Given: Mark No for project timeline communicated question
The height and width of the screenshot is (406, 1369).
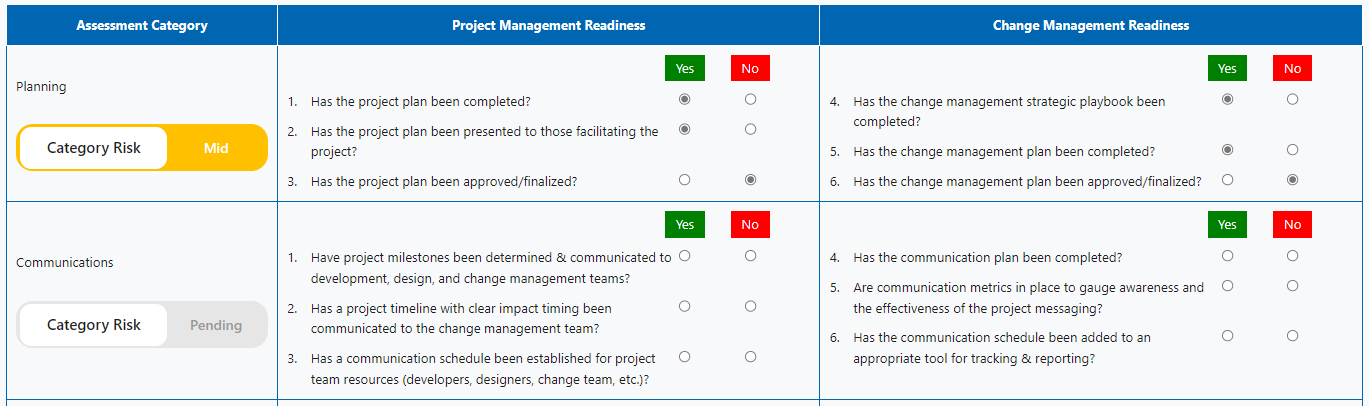Looking at the screenshot, I should tap(750, 306).
